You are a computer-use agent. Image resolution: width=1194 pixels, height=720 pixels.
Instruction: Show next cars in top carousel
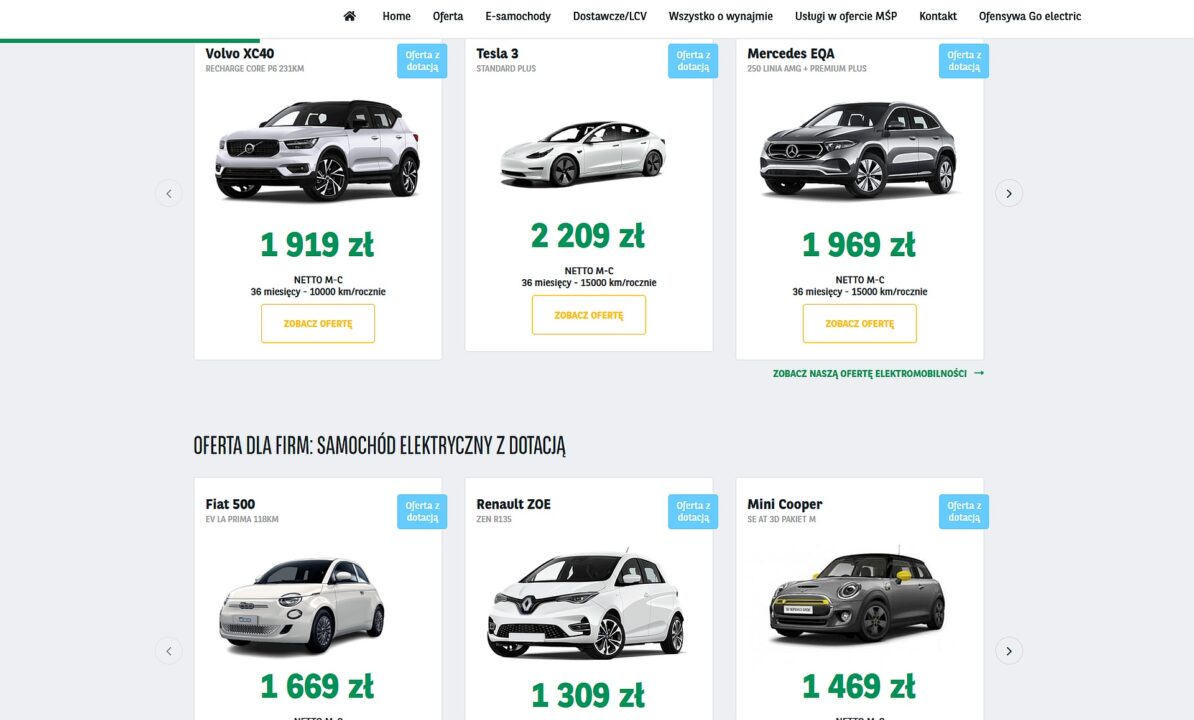click(1009, 193)
